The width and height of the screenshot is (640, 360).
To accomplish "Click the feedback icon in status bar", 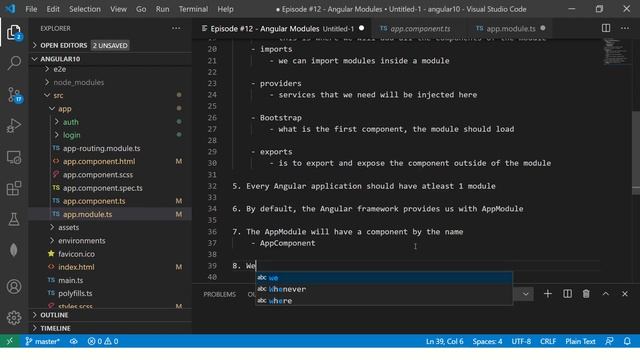I will [609, 341].
